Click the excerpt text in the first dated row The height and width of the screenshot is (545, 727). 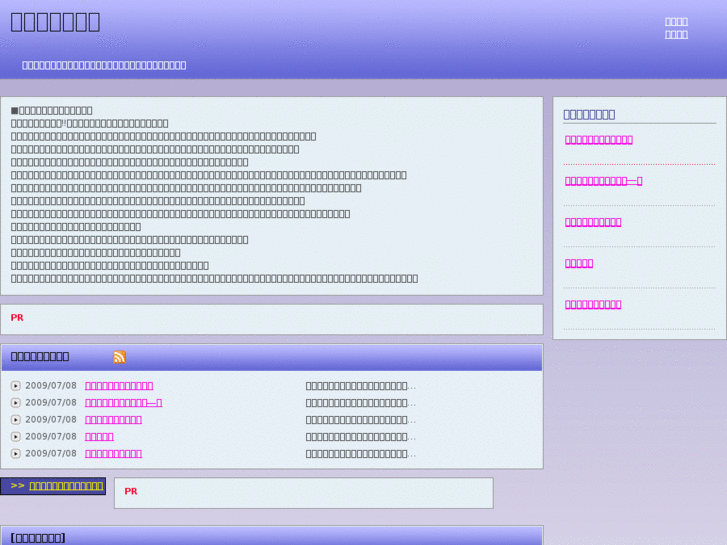point(360,386)
